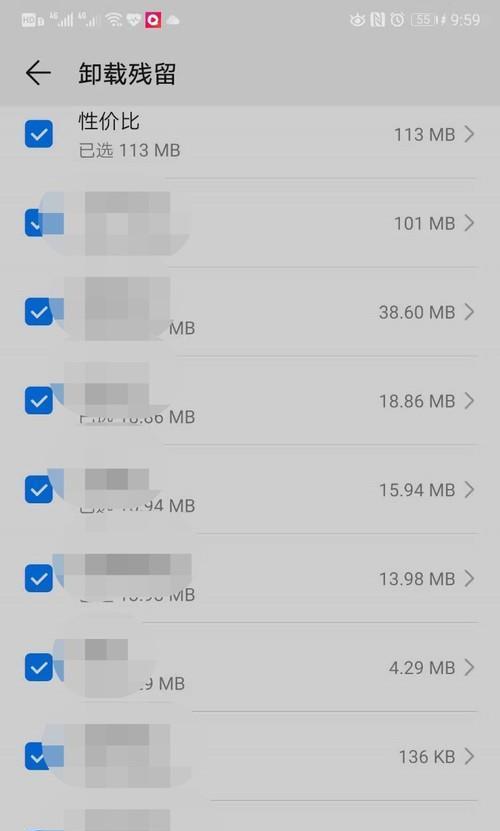Open the NFC status bar icon
500x831 pixels.
378,20
